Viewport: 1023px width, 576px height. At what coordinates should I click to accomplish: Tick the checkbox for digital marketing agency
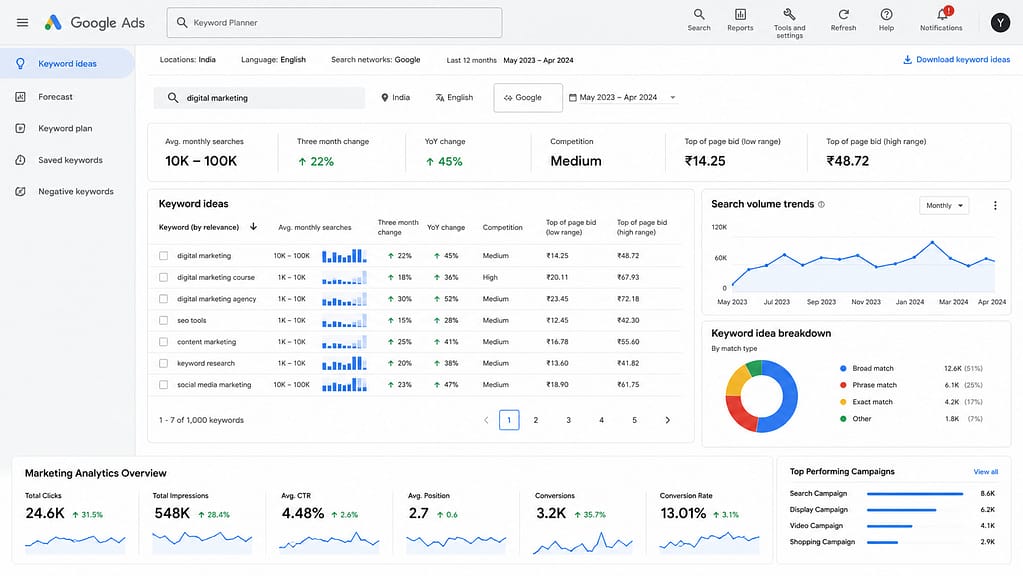[164, 299]
